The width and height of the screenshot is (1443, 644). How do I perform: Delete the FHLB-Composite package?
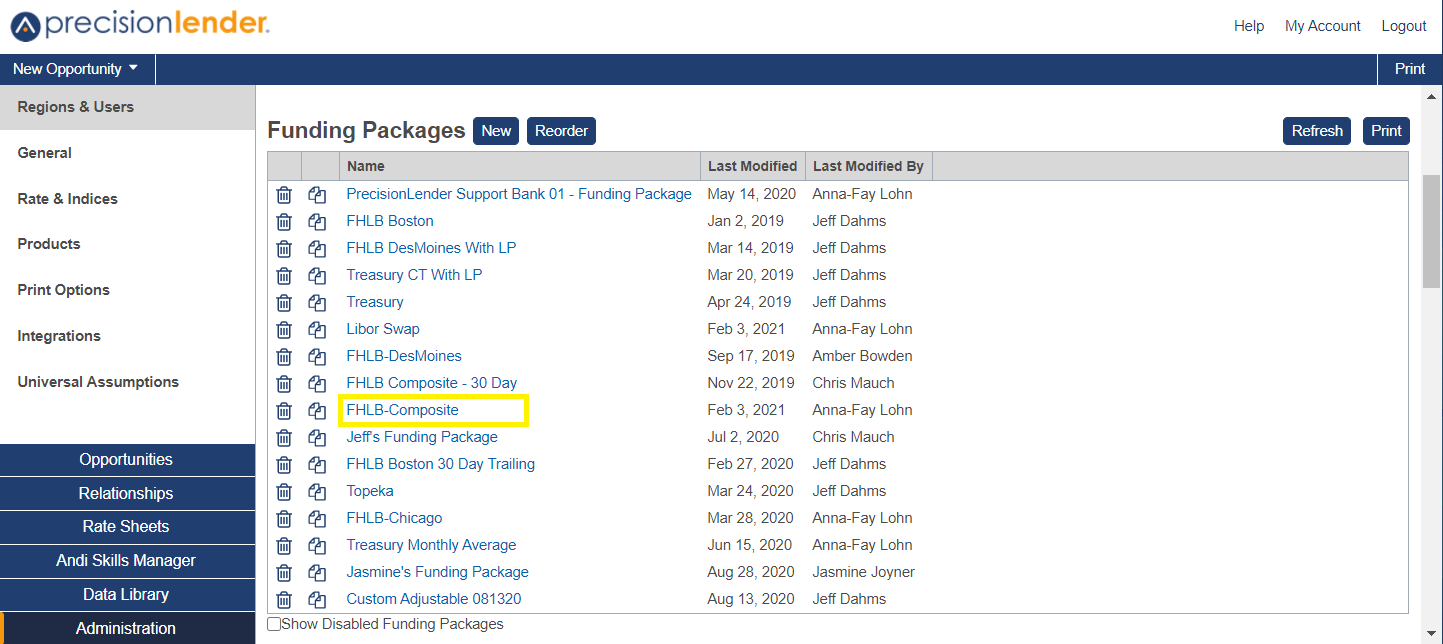[284, 410]
